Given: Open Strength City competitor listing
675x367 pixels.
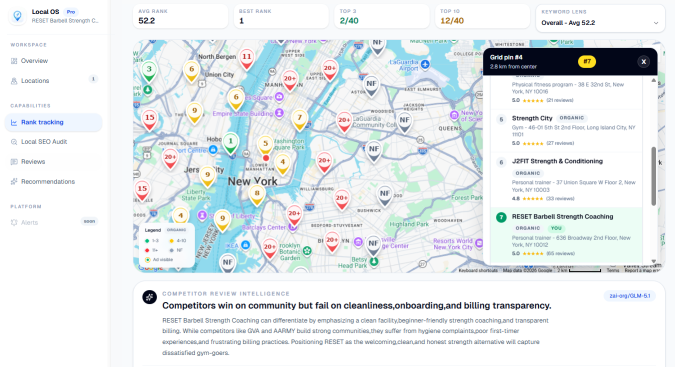Looking at the screenshot, I should pyautogui.click(x=566, y=130).
